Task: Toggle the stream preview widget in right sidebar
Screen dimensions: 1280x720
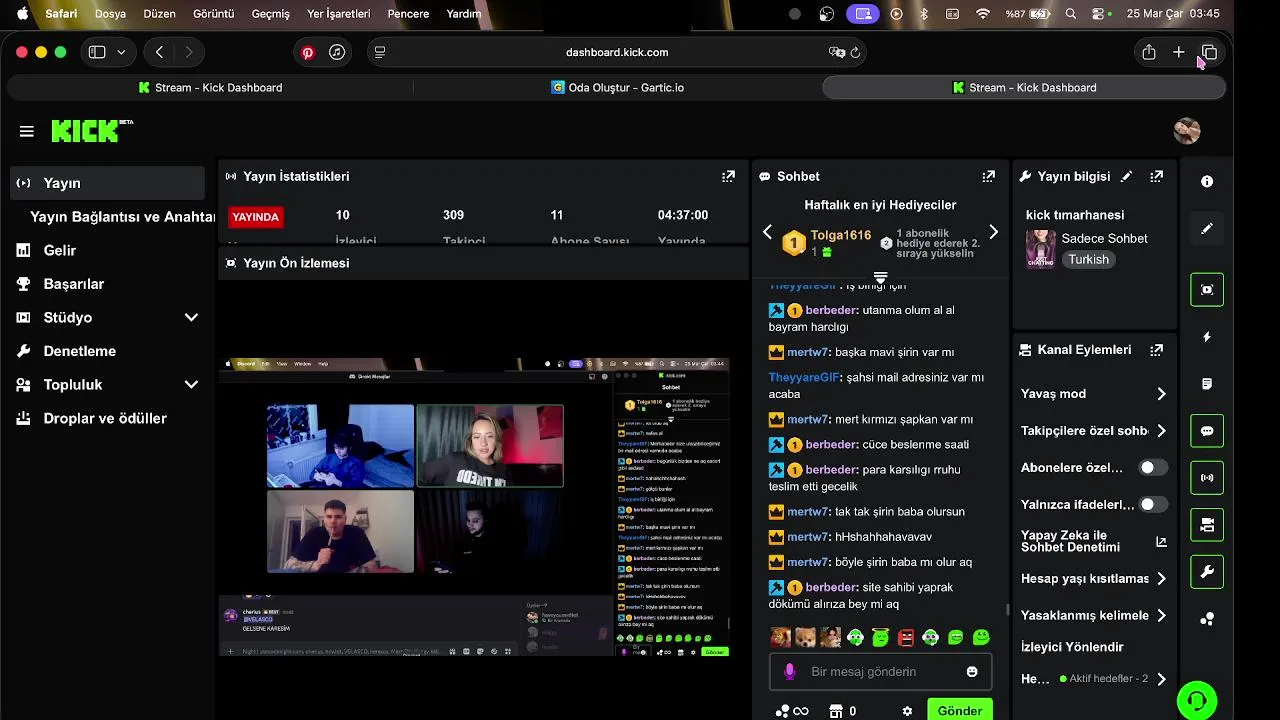Action: (1207, 290)
